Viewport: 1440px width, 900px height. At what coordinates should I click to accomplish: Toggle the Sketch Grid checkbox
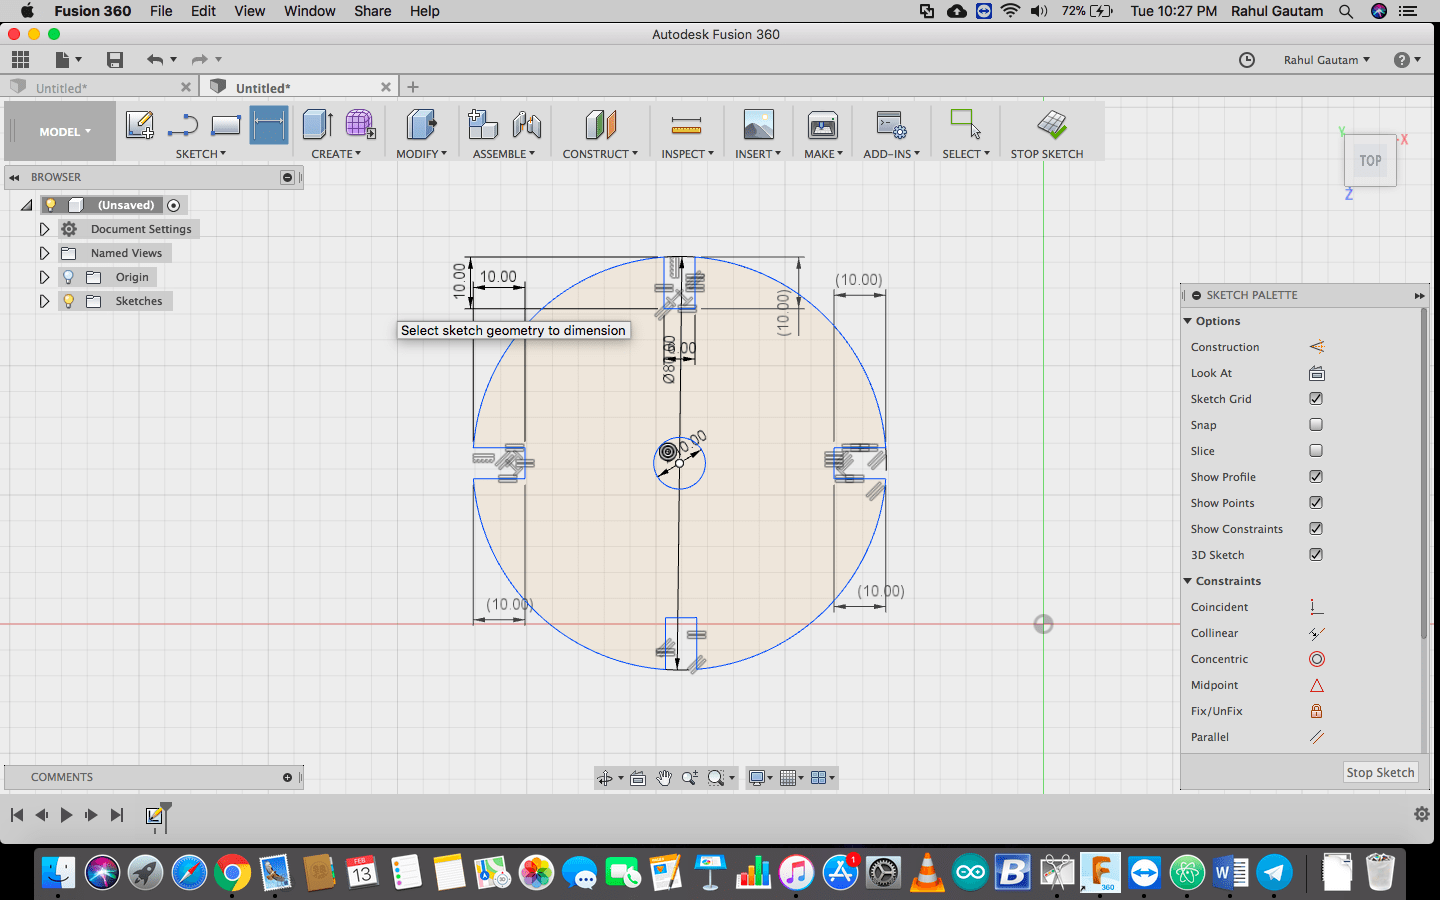[x=1316, y=399]
